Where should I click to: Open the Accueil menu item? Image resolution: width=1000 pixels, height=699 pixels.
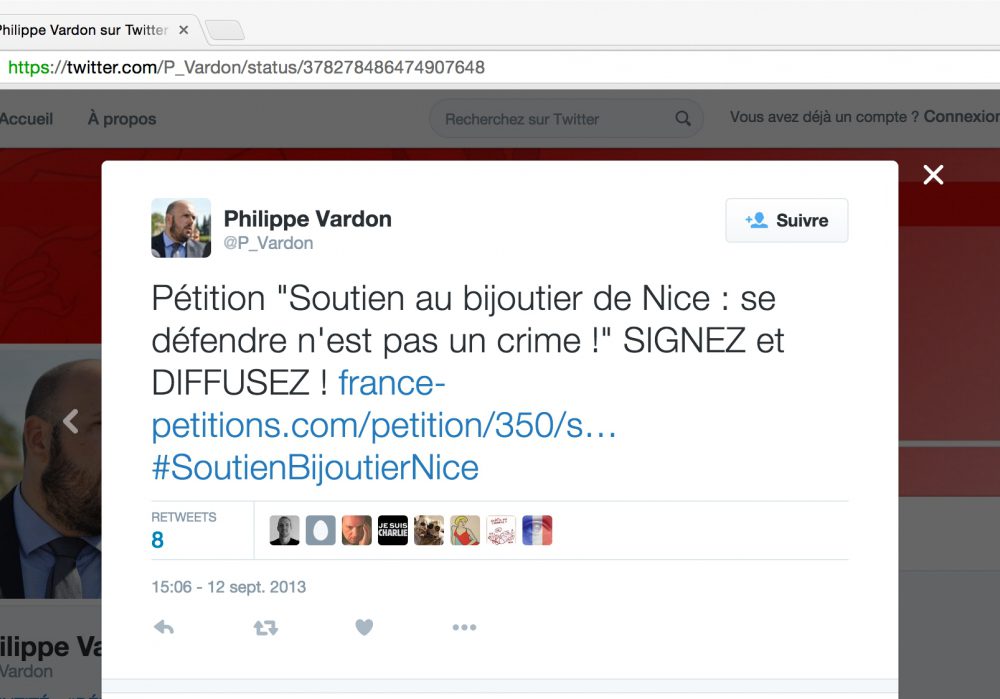26,119
